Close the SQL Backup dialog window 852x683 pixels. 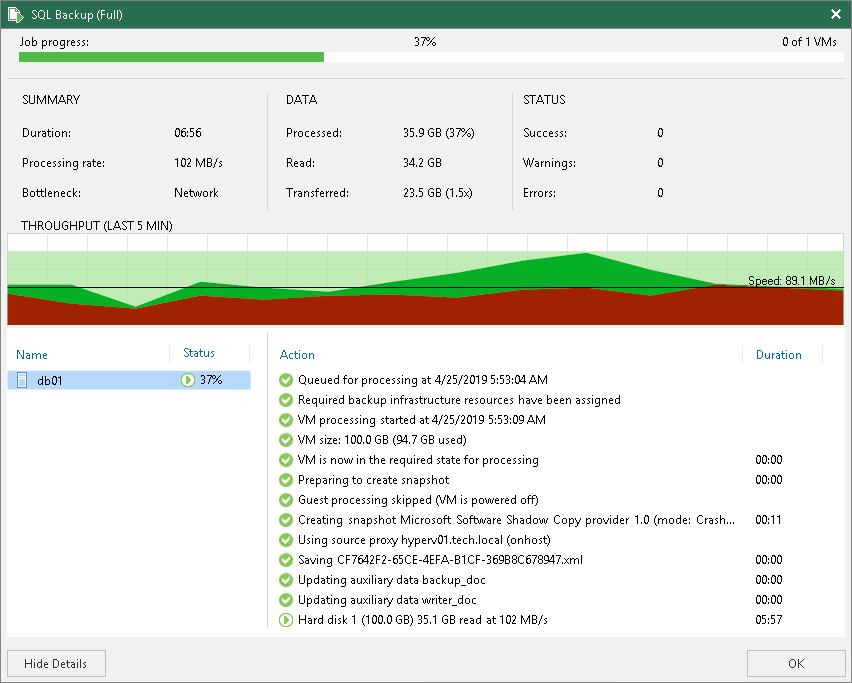point(836,14)
